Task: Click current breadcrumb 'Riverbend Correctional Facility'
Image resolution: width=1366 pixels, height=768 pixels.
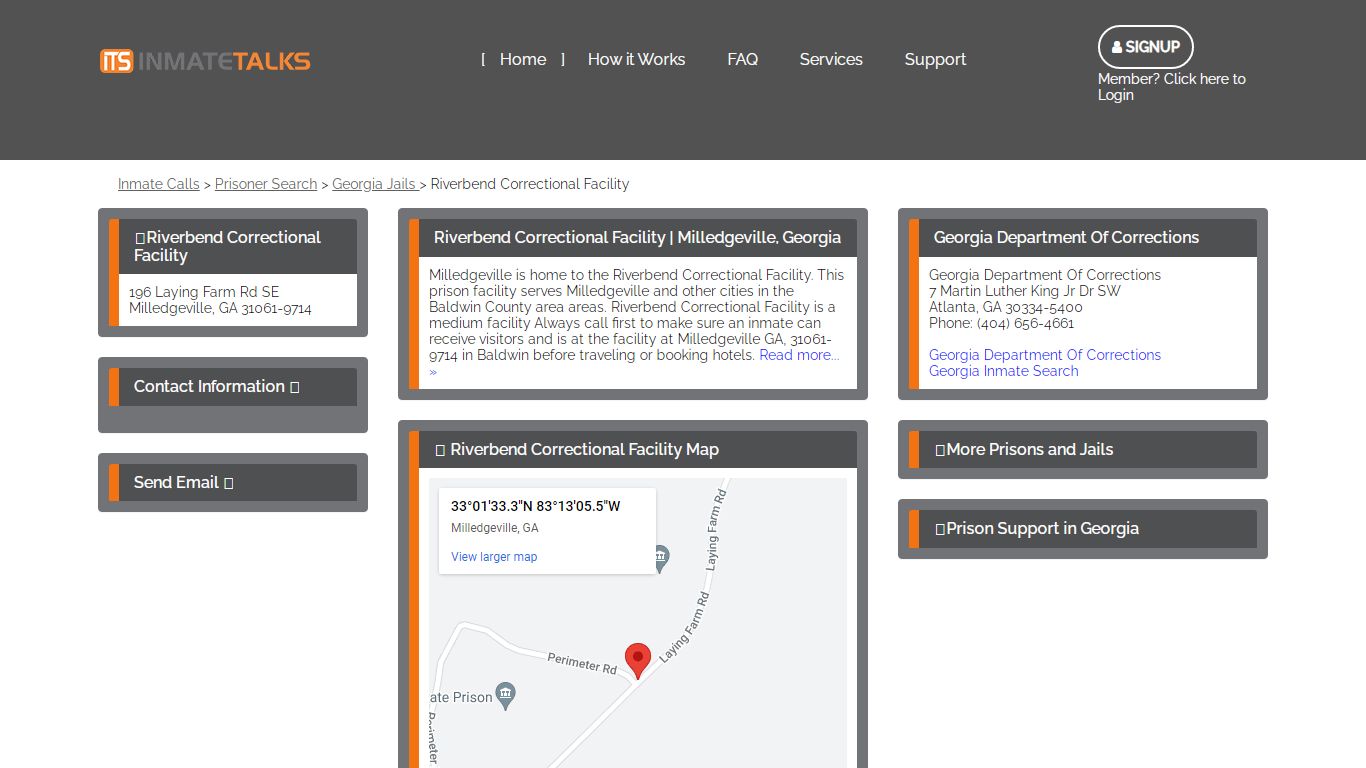Action: pyautogui.click(x=530, y=184)
